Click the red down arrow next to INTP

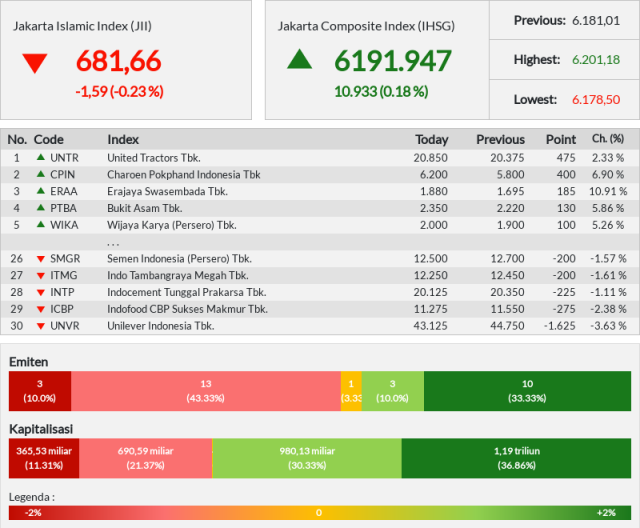(x=41, y=293)
